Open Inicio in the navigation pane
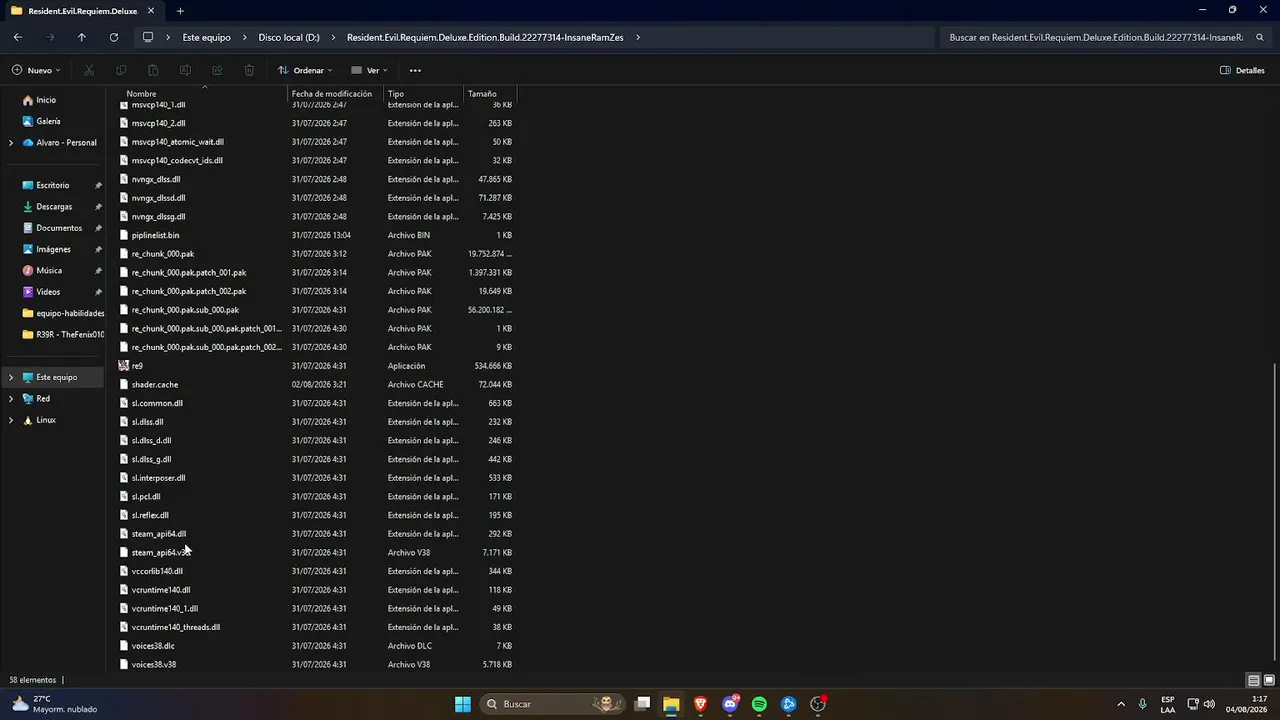The height and width of the screenshot is (720, 1280). coord(46,100)
